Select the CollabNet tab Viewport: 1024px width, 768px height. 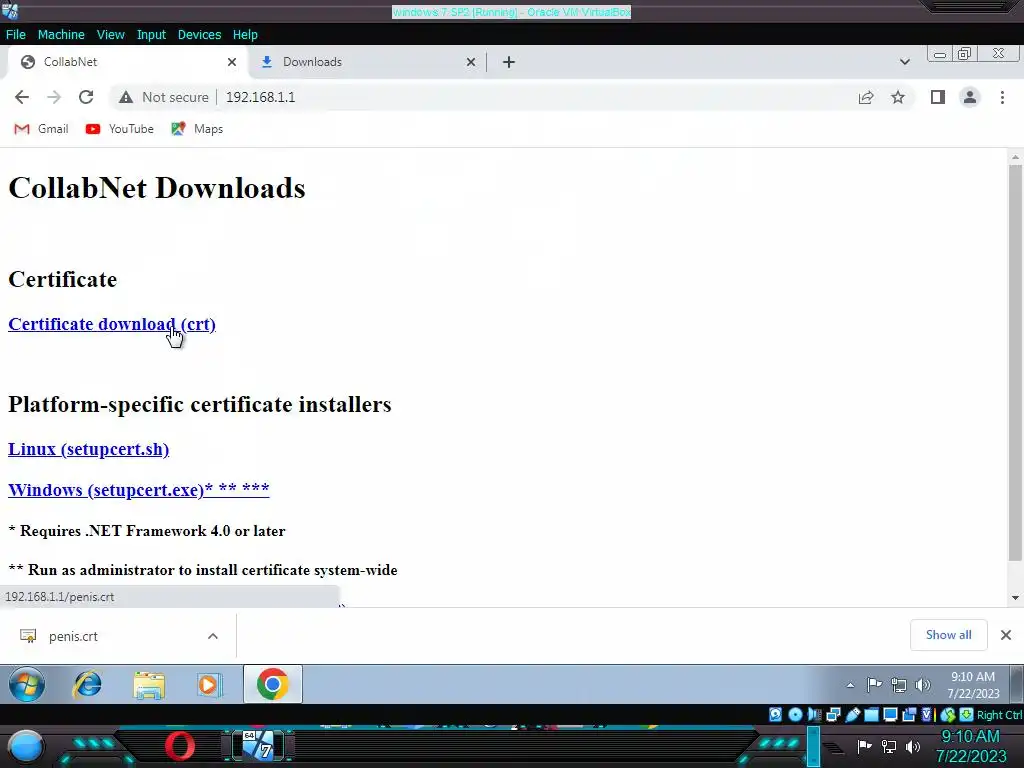click(x=127, y=62)
